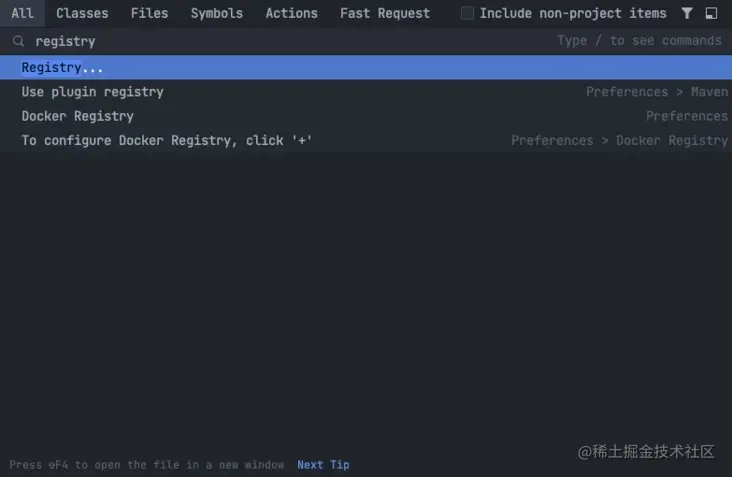Viewport: 732px width, 477px height.
Task: Pick 'To configure Docker Registry' result
Action: click(167, 140)
